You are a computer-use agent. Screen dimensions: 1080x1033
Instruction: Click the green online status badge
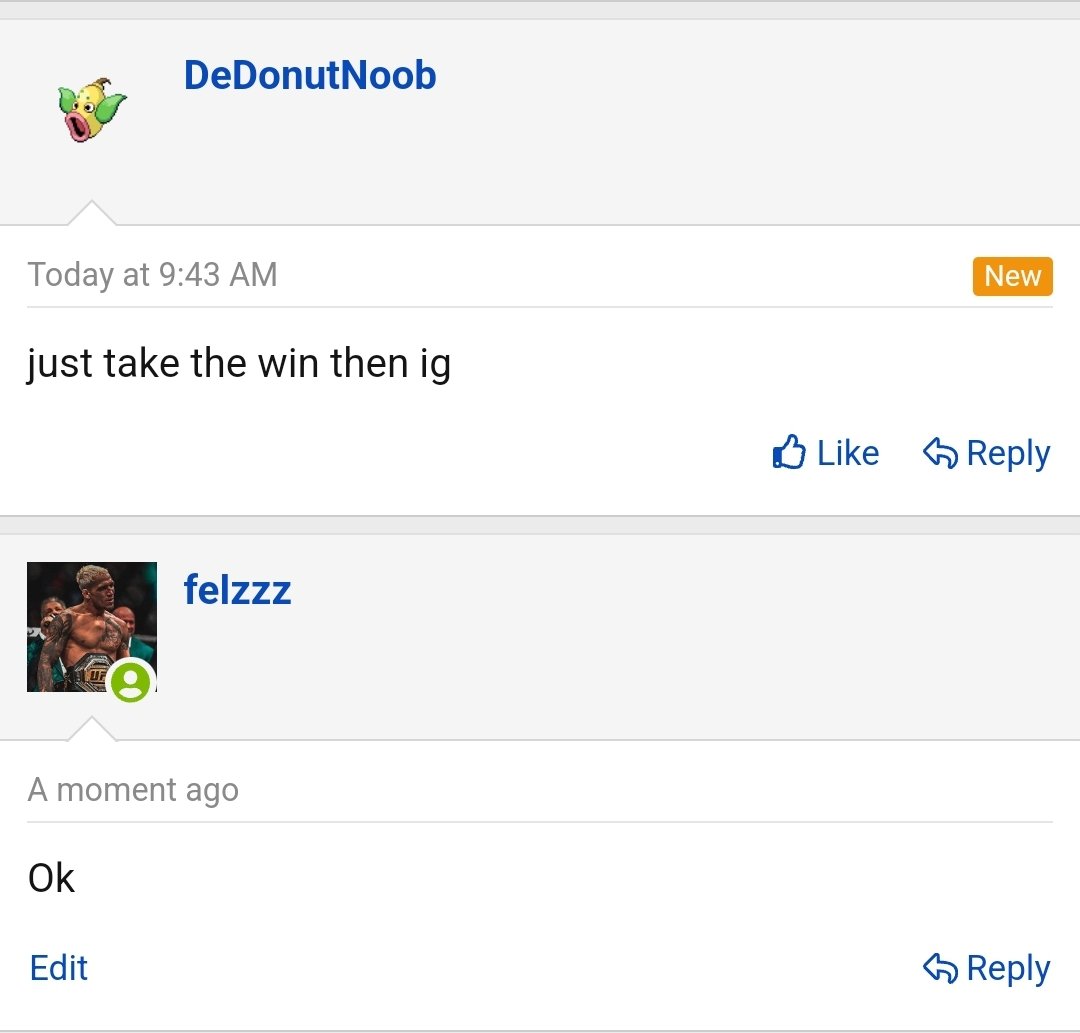[x=131, y=681]
